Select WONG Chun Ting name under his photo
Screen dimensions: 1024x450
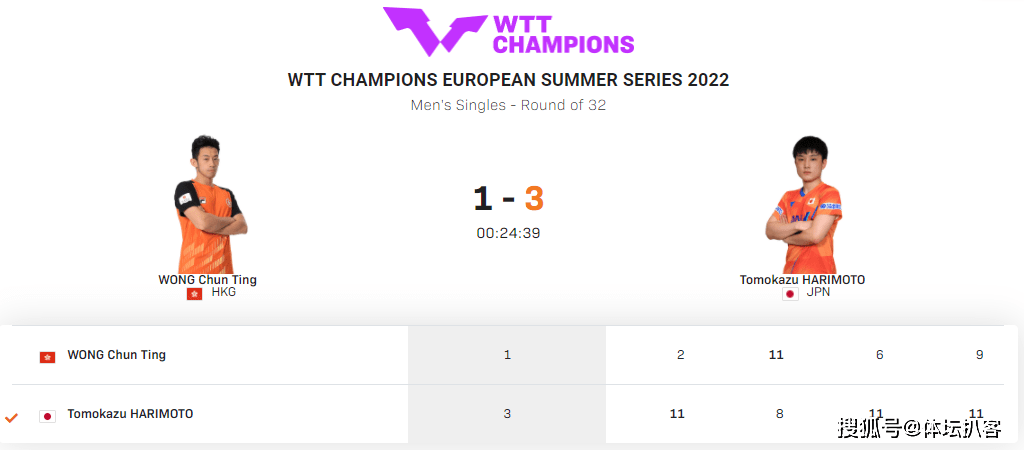click(208, 280)
